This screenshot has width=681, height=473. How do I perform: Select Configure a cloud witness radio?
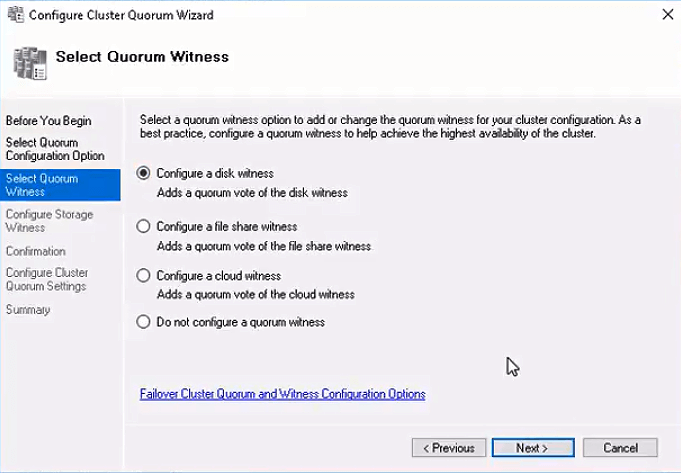click(143, 276)
